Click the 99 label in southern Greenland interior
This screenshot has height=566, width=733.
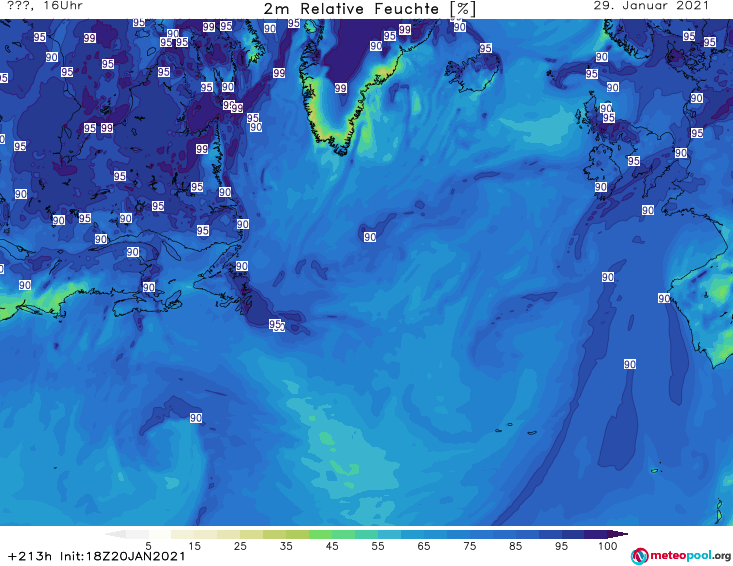340,88
